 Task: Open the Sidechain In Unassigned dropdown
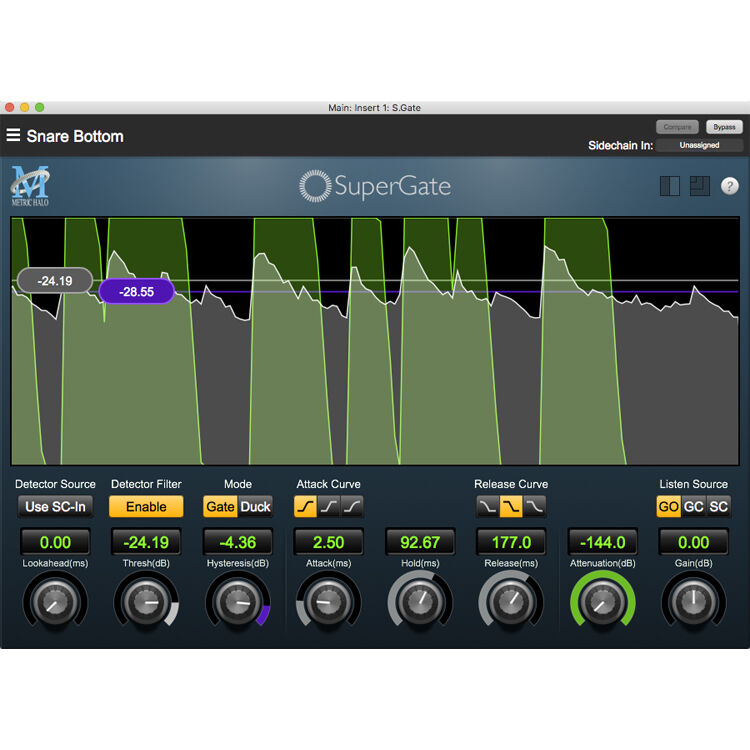[699, 145]
